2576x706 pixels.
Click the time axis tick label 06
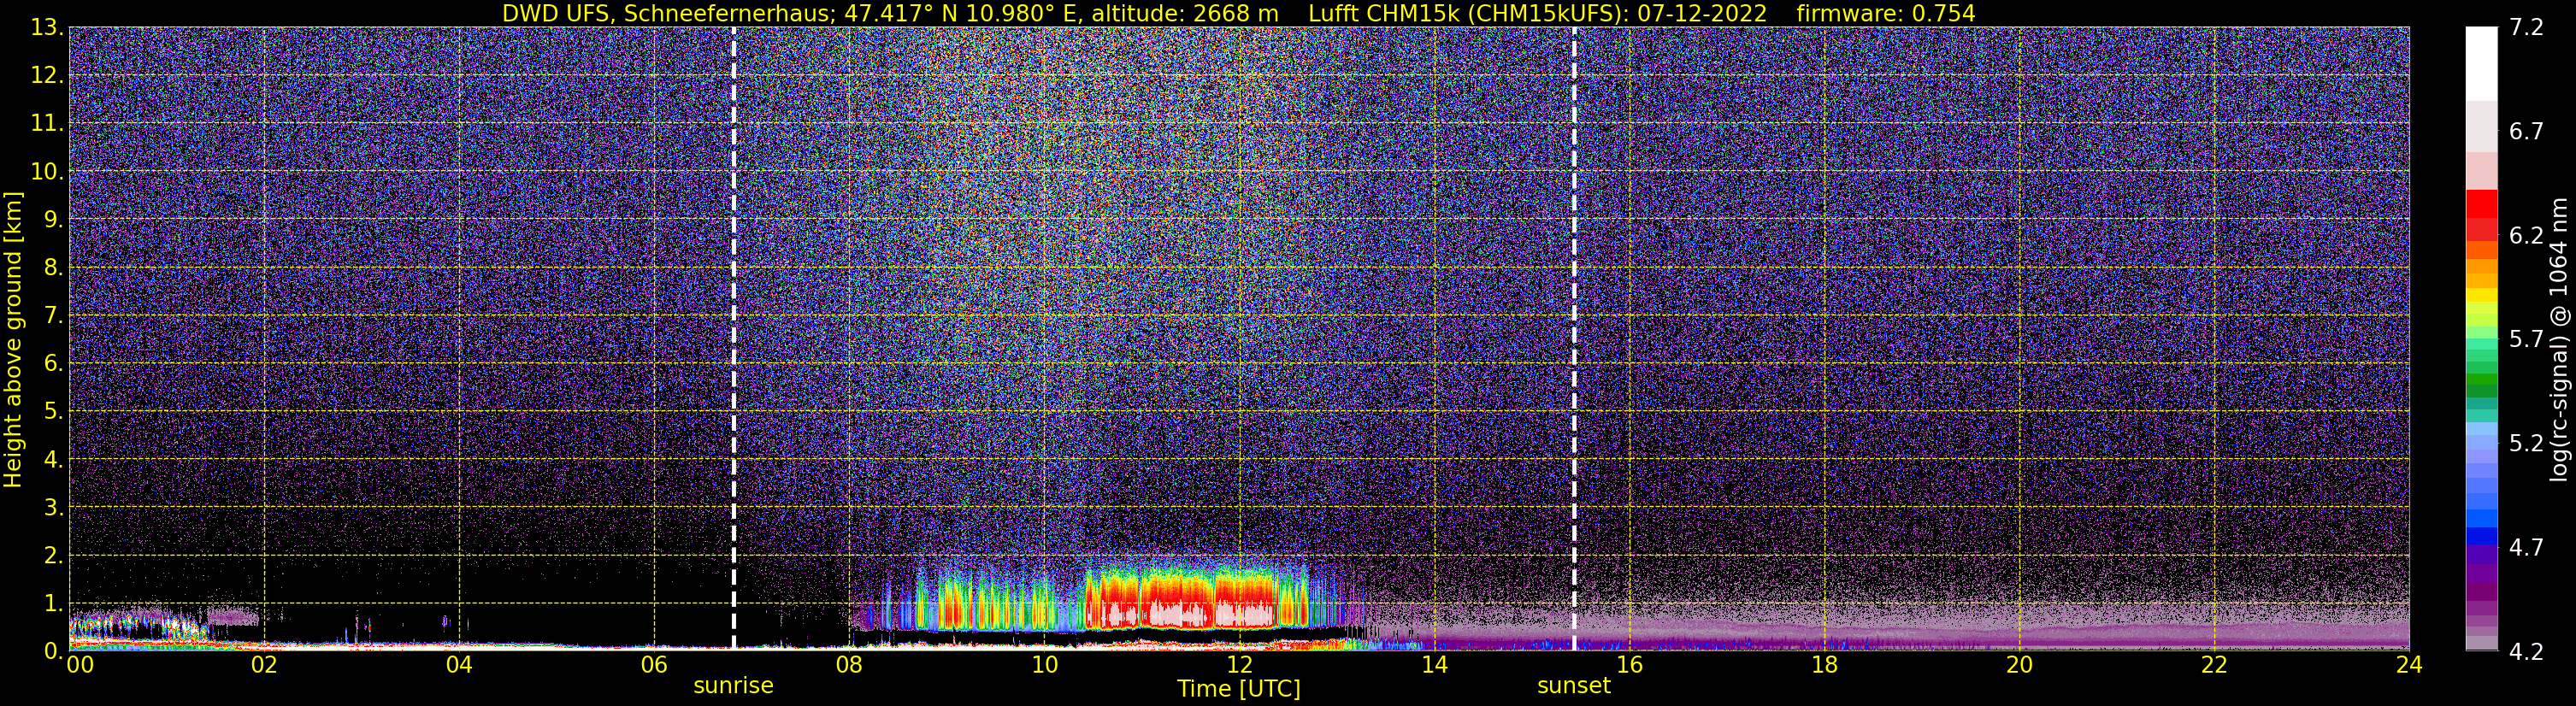(654, 665)
